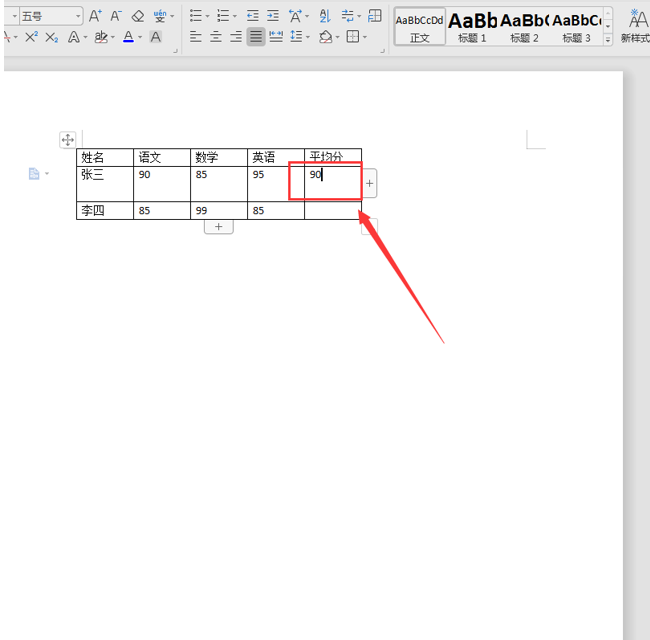The height and width of the screenshot is (640, 650).
Task: Align text left
Action: tap(196, 37)
